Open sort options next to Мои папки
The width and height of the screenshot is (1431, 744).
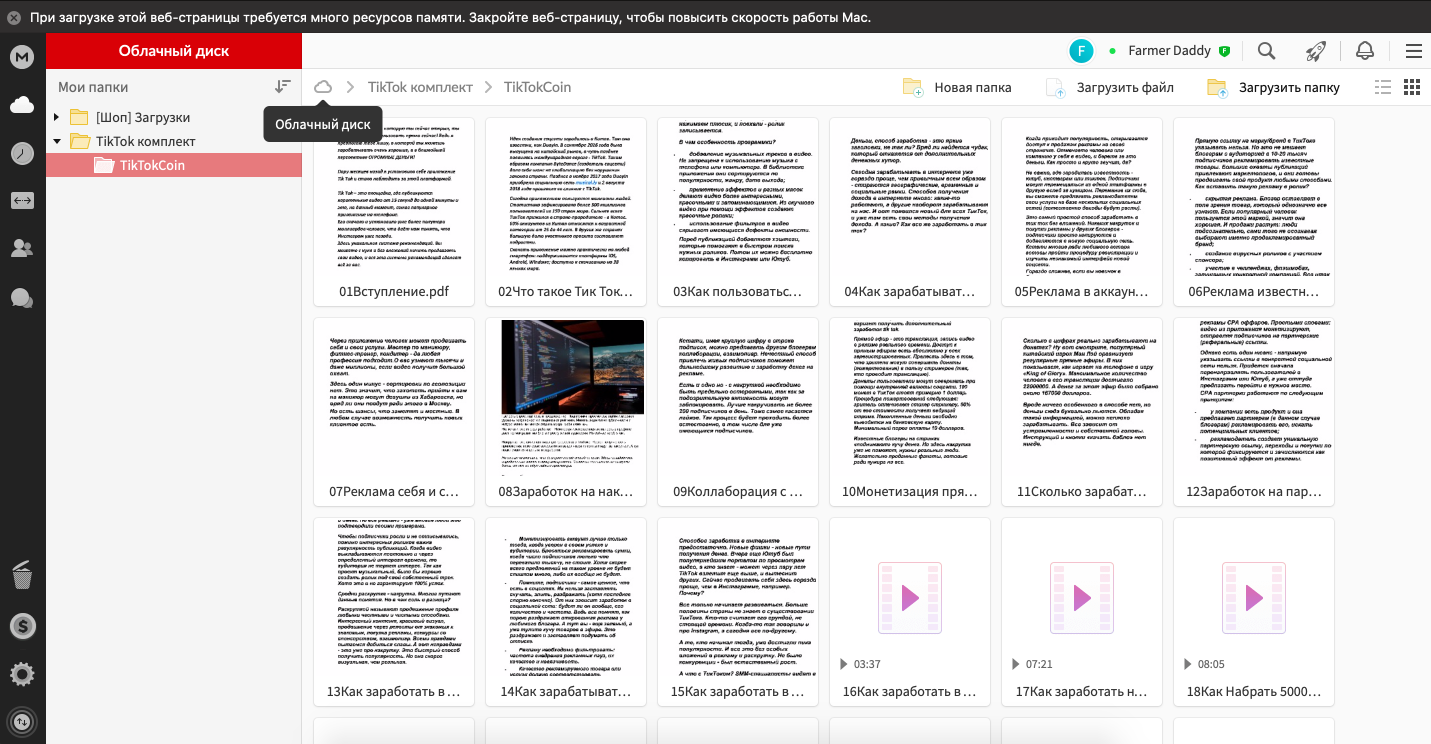pos(283,87)
